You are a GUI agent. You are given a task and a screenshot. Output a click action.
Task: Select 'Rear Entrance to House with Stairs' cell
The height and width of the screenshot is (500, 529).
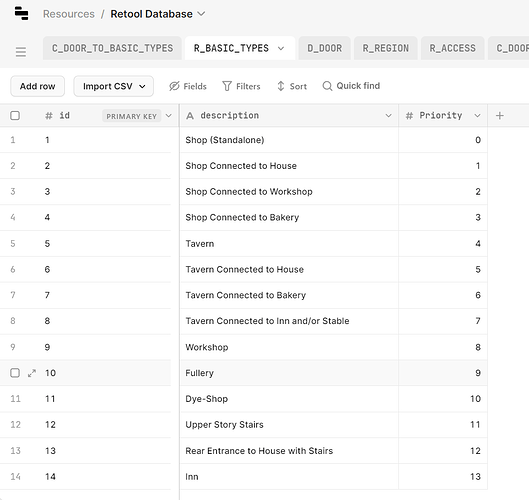click(x=289, y=450)
